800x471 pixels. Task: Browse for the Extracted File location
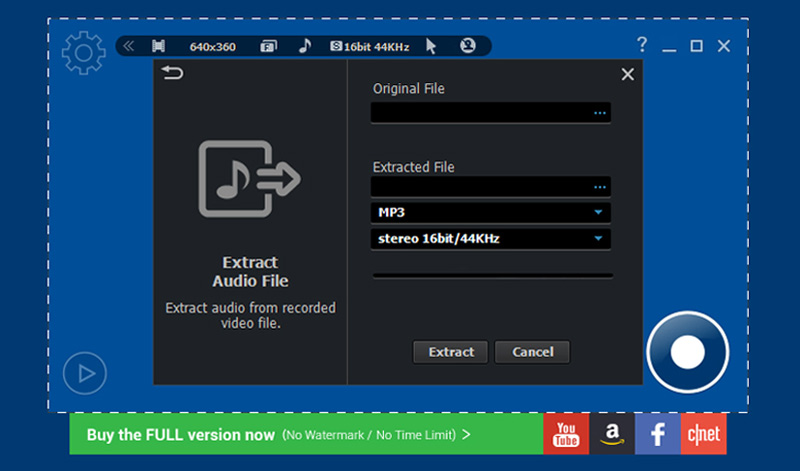tap(600, 187)
